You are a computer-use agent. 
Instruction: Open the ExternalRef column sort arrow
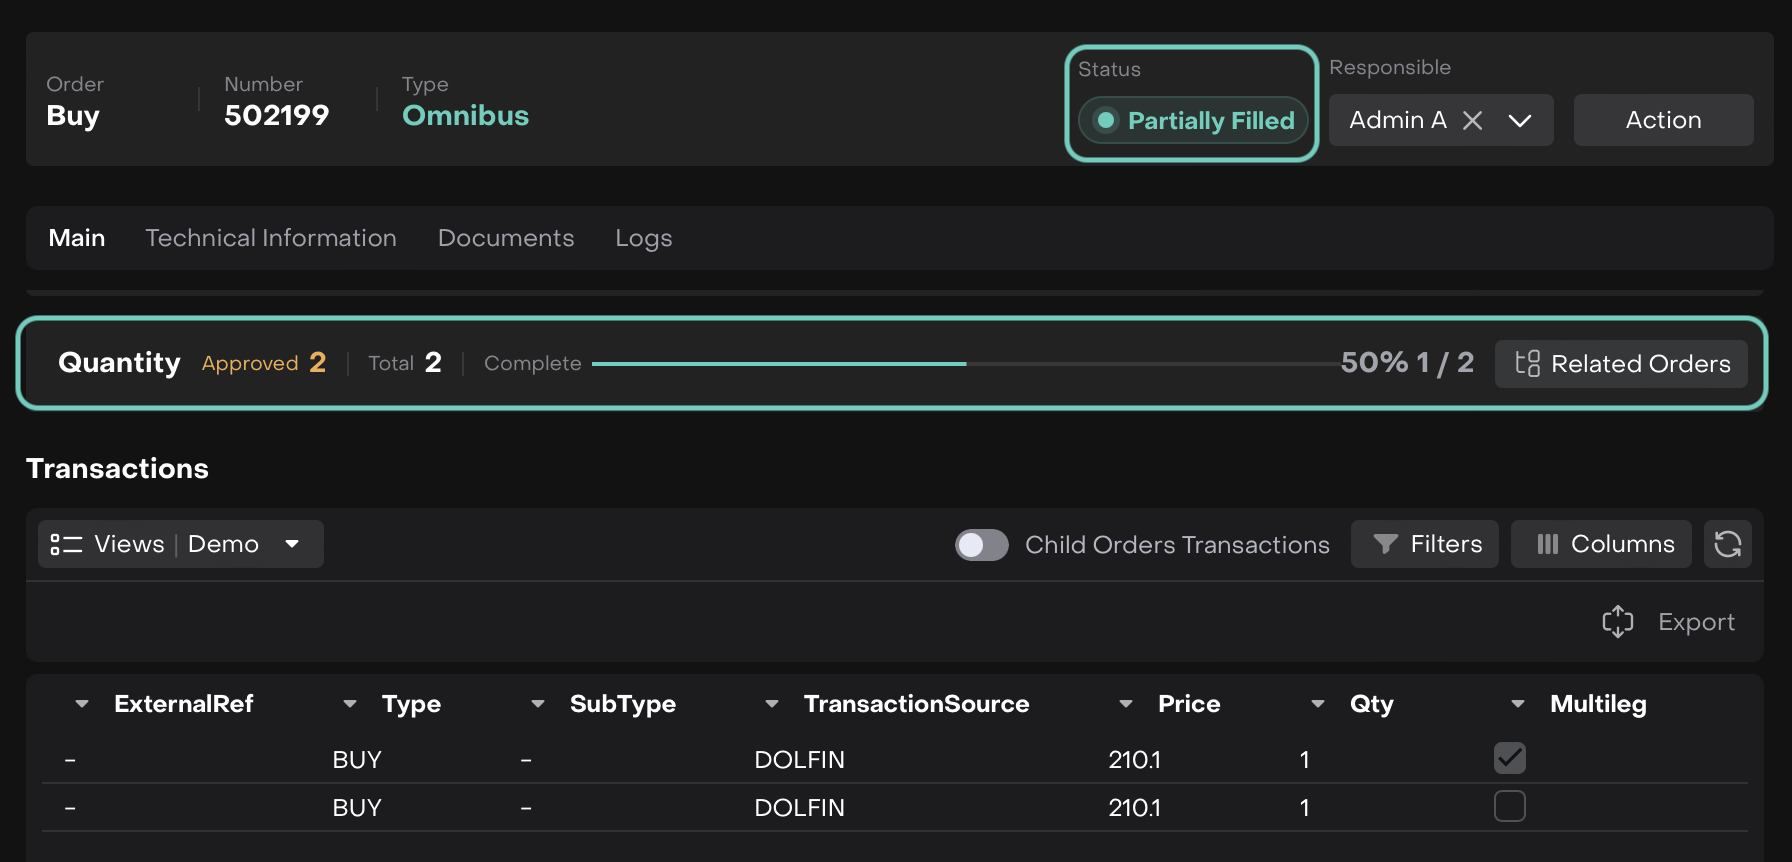(x=82, y=704)
